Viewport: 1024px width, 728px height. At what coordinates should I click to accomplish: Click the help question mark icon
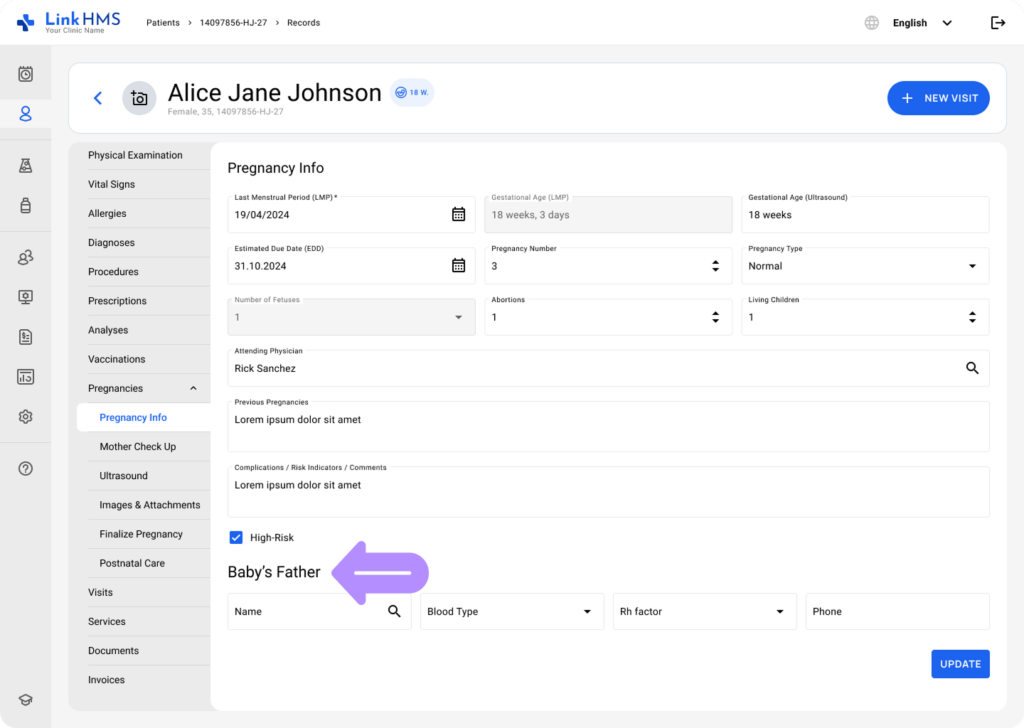(26, 469)
